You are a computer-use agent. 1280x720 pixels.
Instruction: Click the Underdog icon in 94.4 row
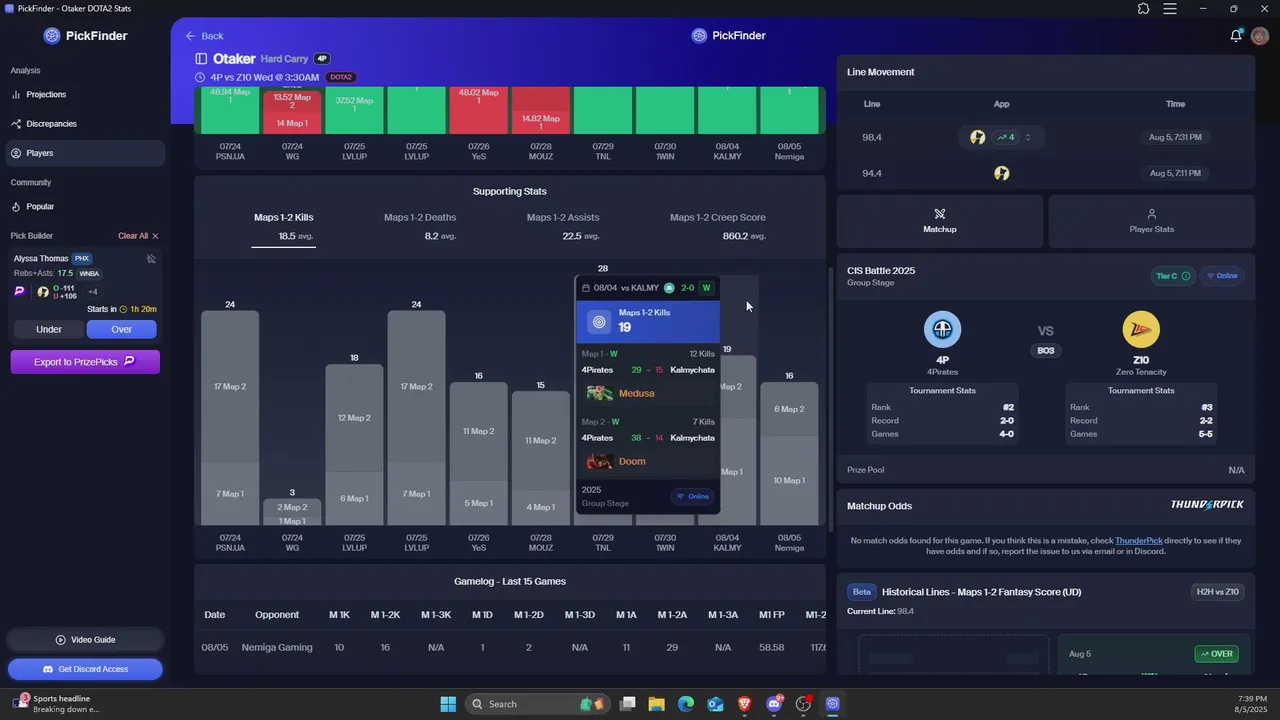coord(1001,173)
